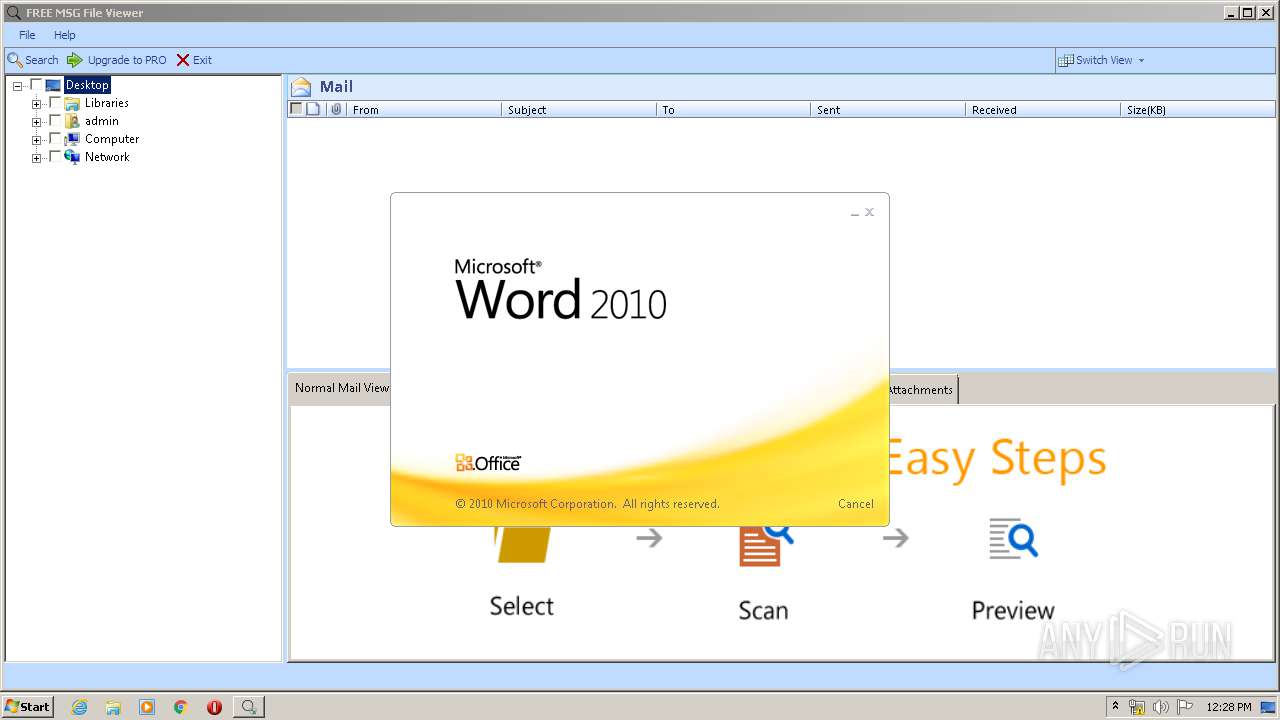Viewport: 1280px width, 720px height.
Task: Click the document type column header icon
Action: (x=313, y=109)
